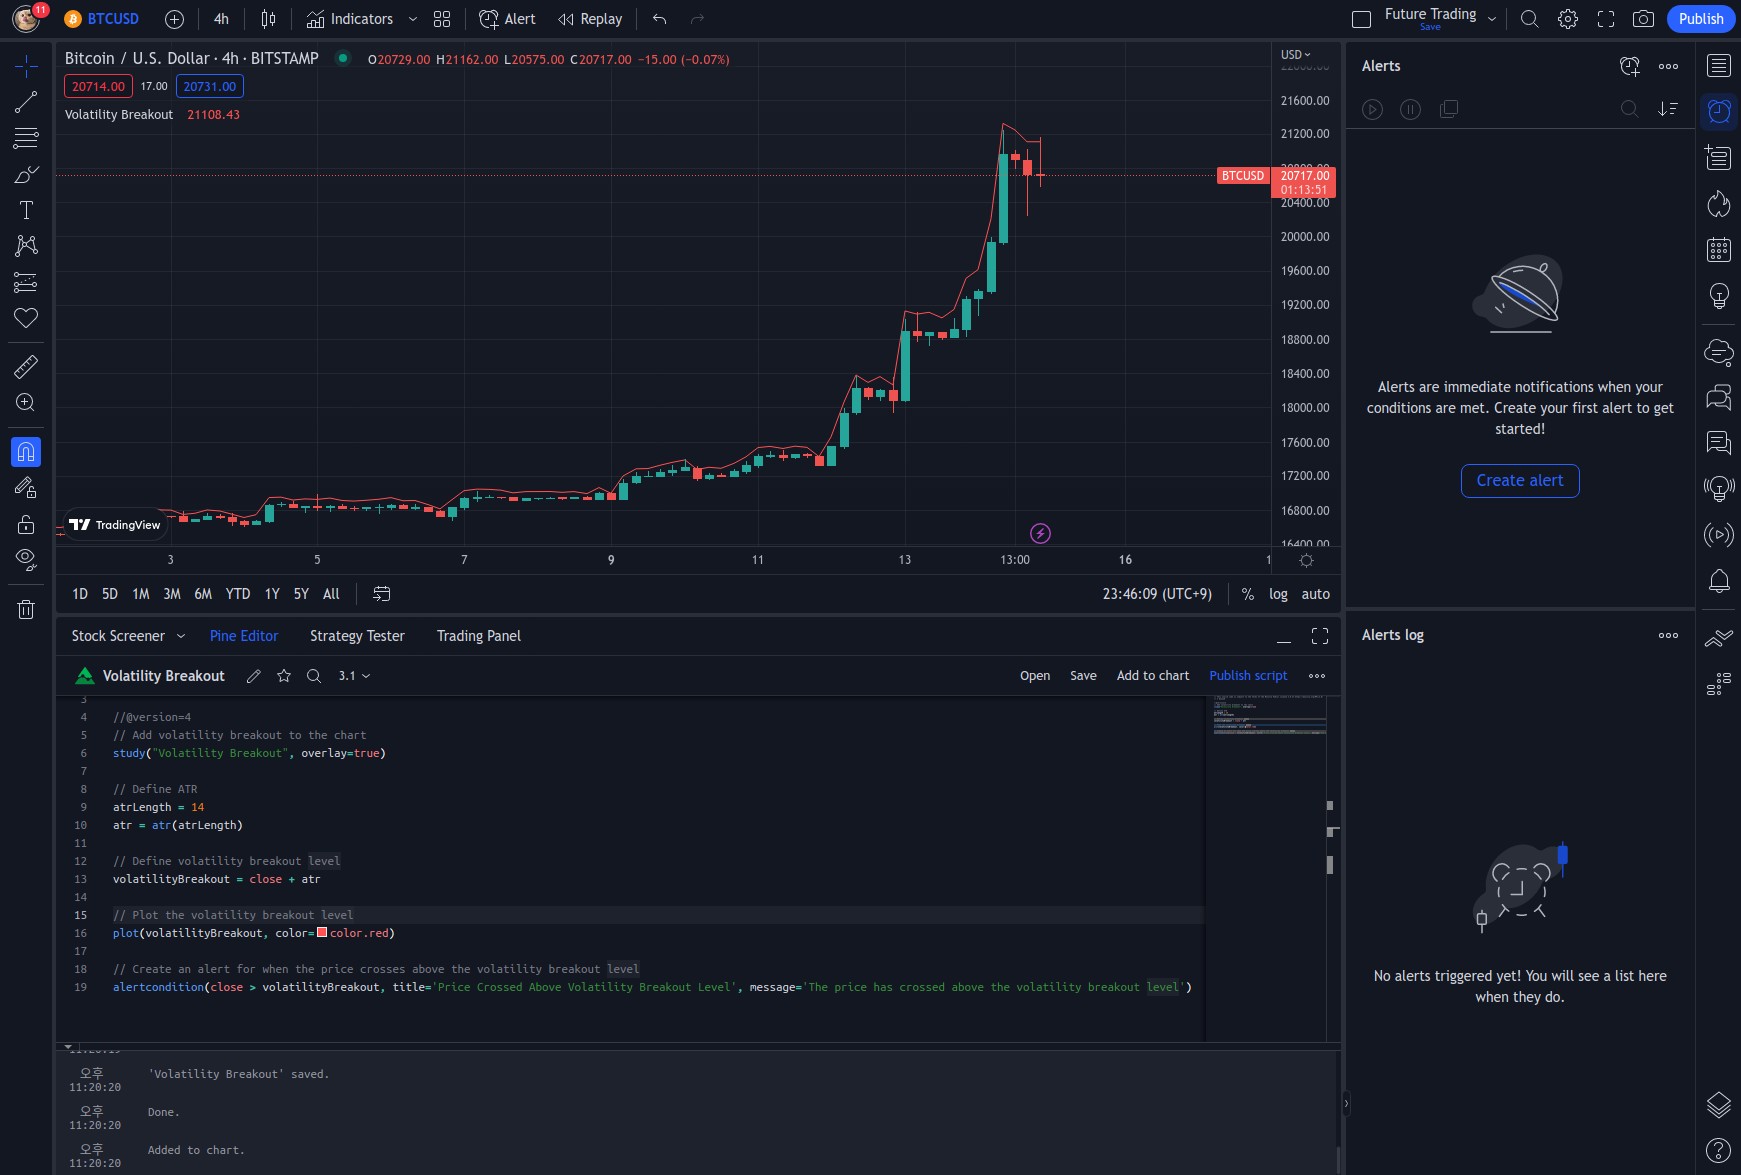Maximize the Pine Editor panel
Image resolution: width=1741 pixels, height=1175 pixels.
(x=1320, y=636)
